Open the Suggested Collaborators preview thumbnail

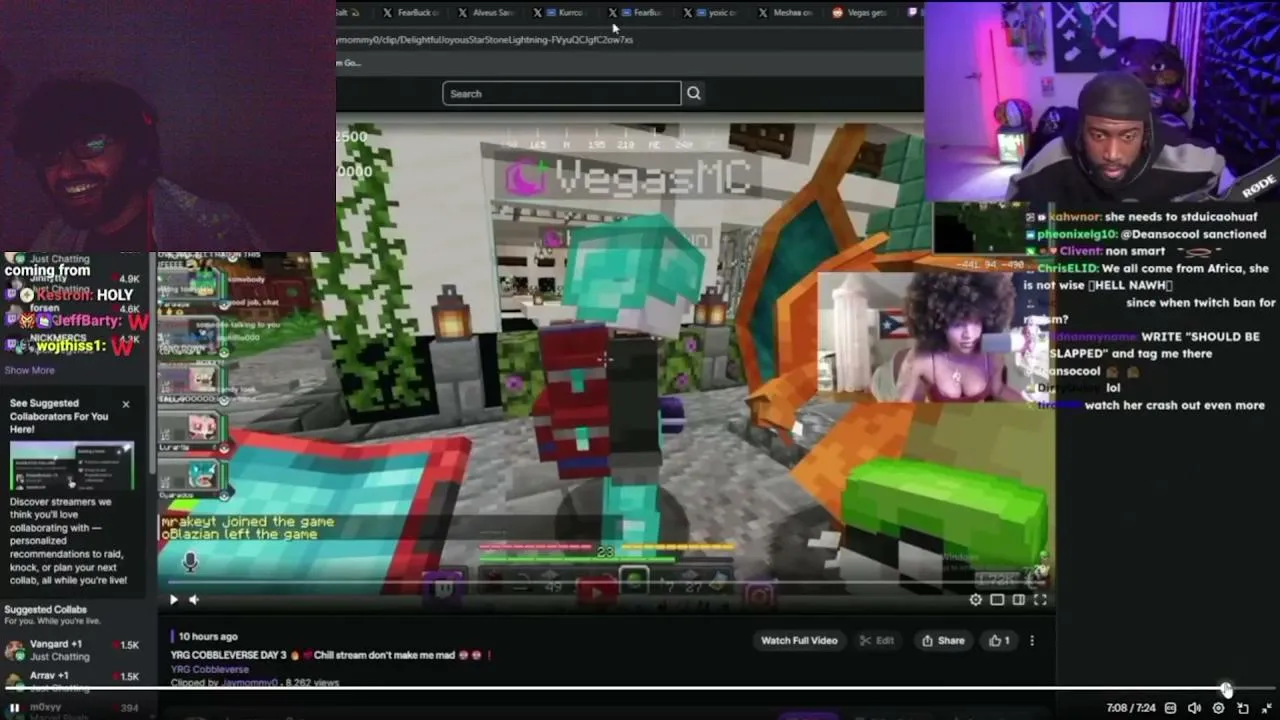72,465
